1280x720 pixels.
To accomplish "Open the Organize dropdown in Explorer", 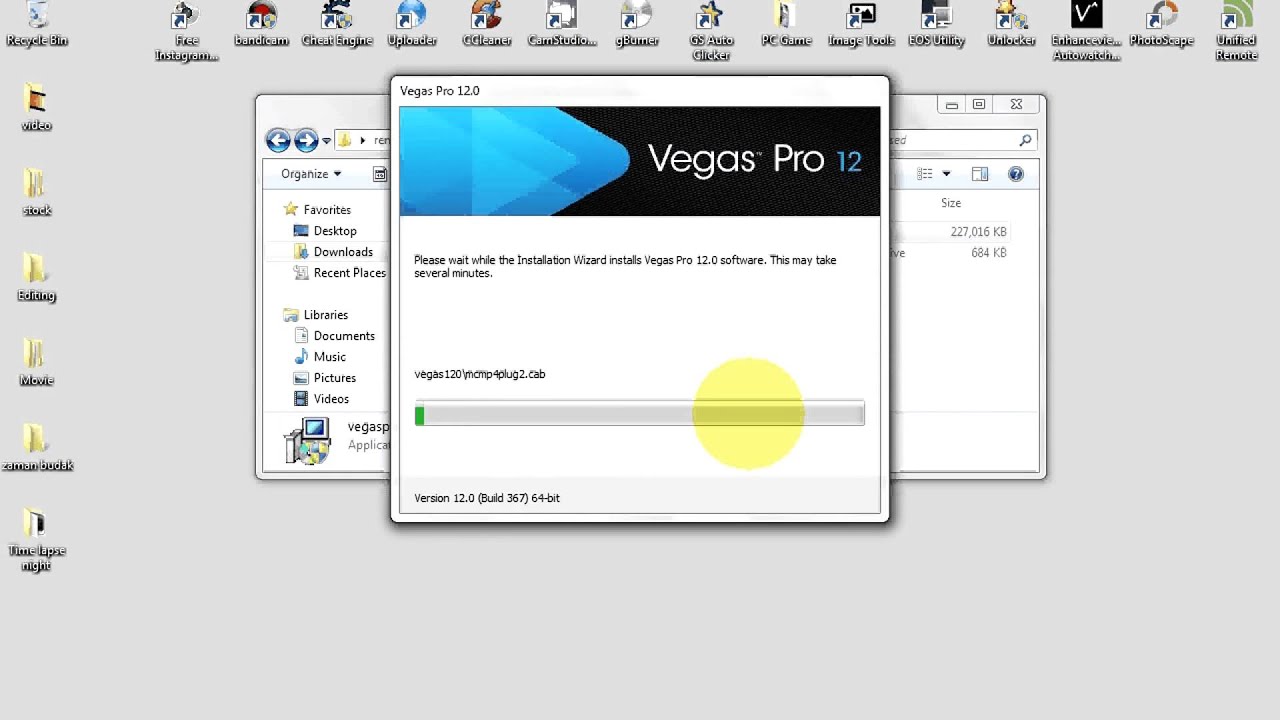I will point(311,174).
